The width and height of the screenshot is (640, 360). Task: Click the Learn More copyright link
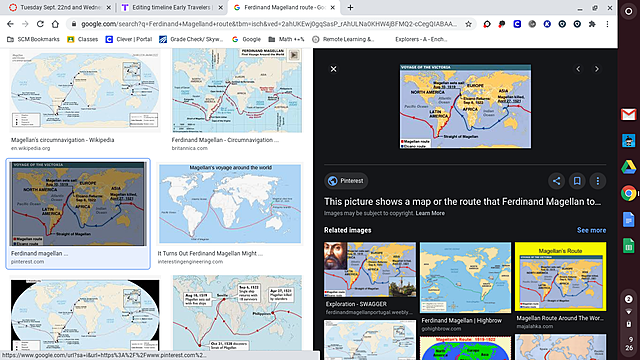tap(430, 213)
